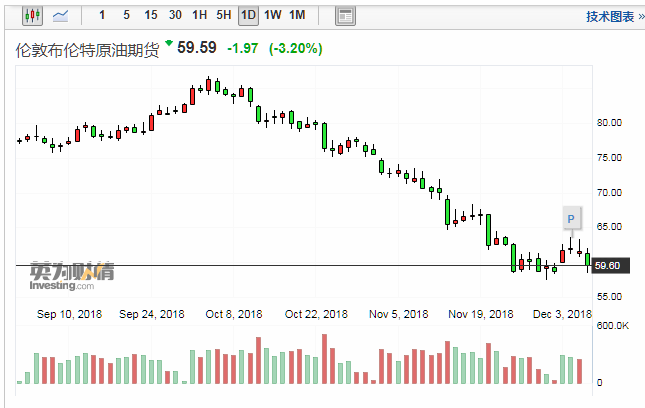Image resolution: width=645 pixels, height=408 pixels.
Task: Click the Nov 5, 2018 date label
Action: (399, 314)
